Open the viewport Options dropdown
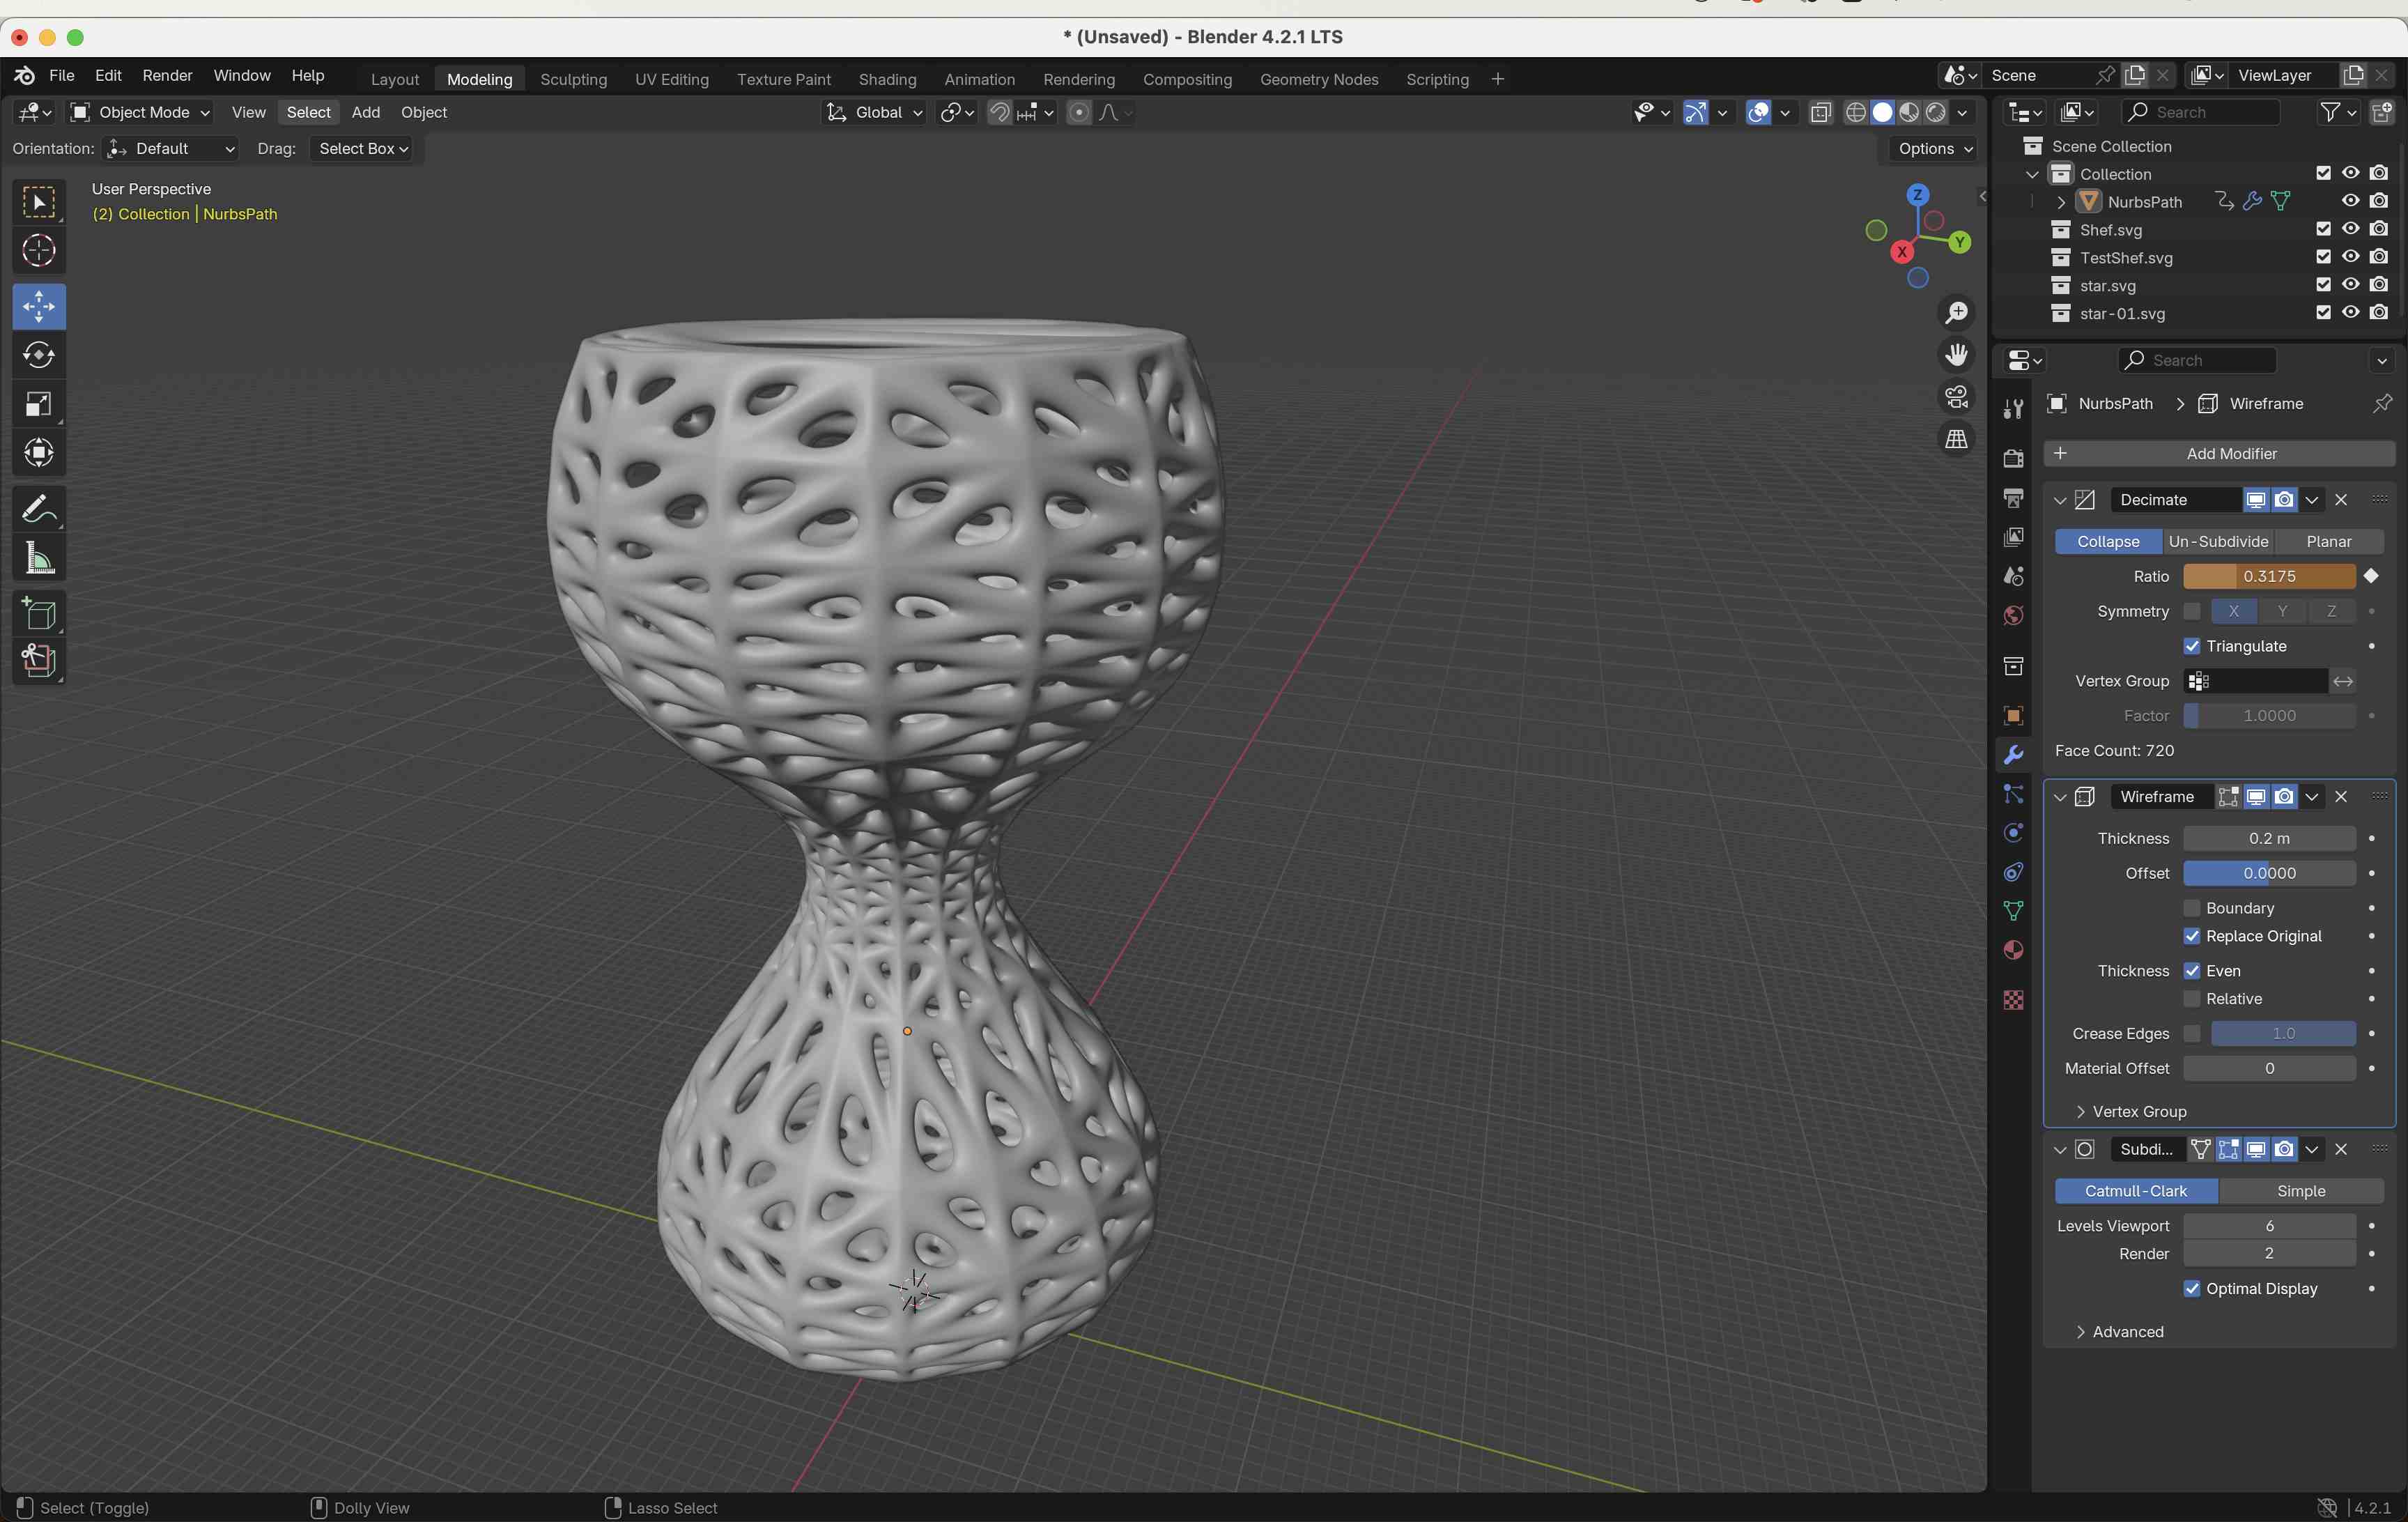This screenshot has width=2408, height=1522. tap(1935, 148)
